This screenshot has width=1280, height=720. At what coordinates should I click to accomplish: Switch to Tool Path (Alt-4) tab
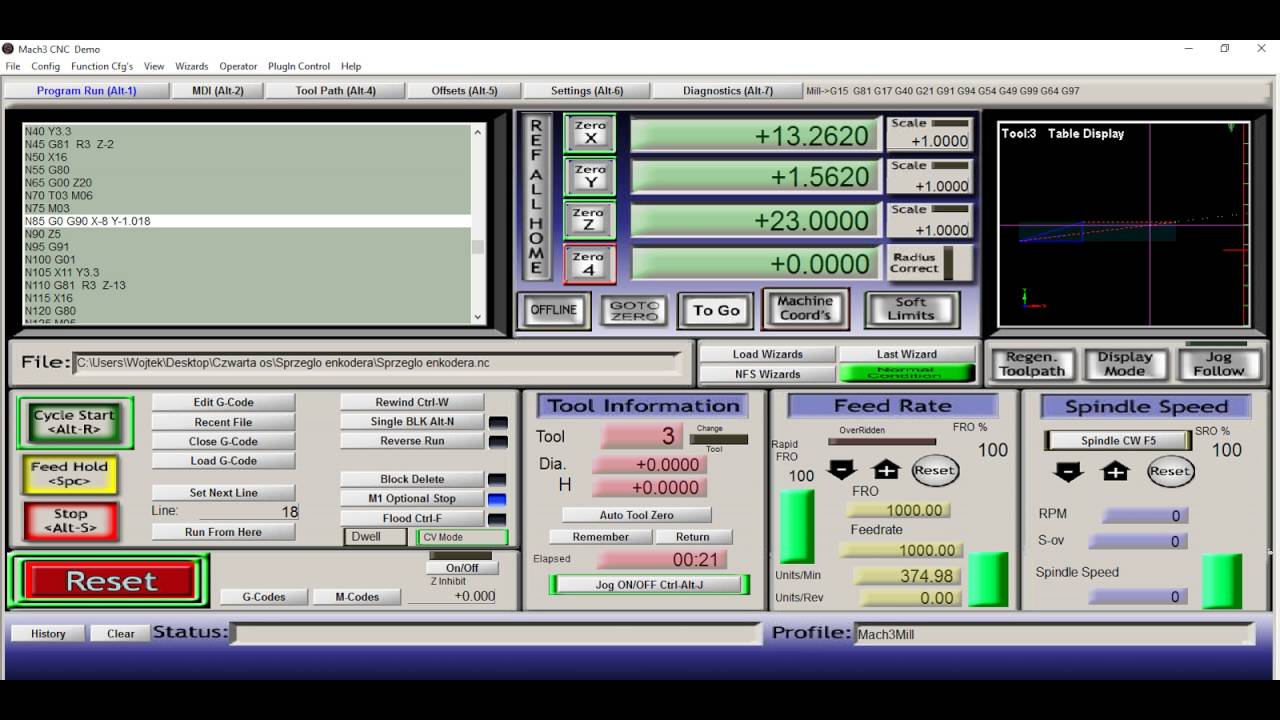tap(336, 91)
